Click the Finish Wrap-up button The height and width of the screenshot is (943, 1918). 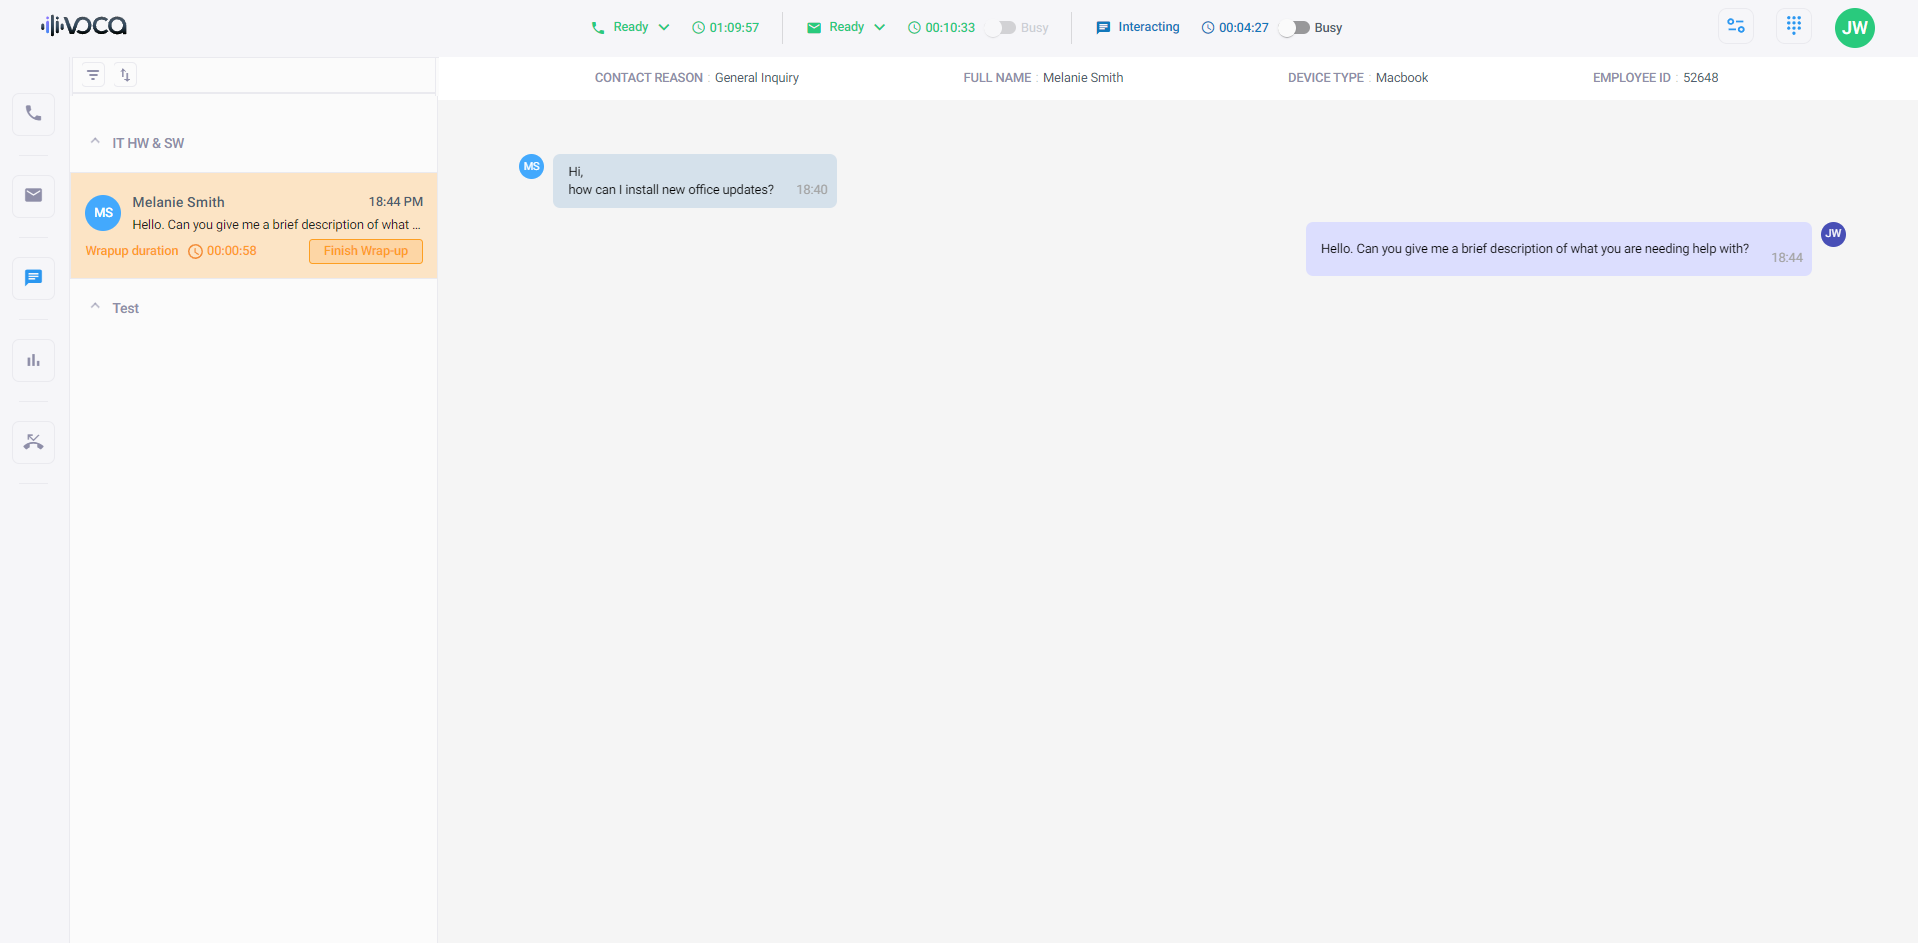pos(365,251)
